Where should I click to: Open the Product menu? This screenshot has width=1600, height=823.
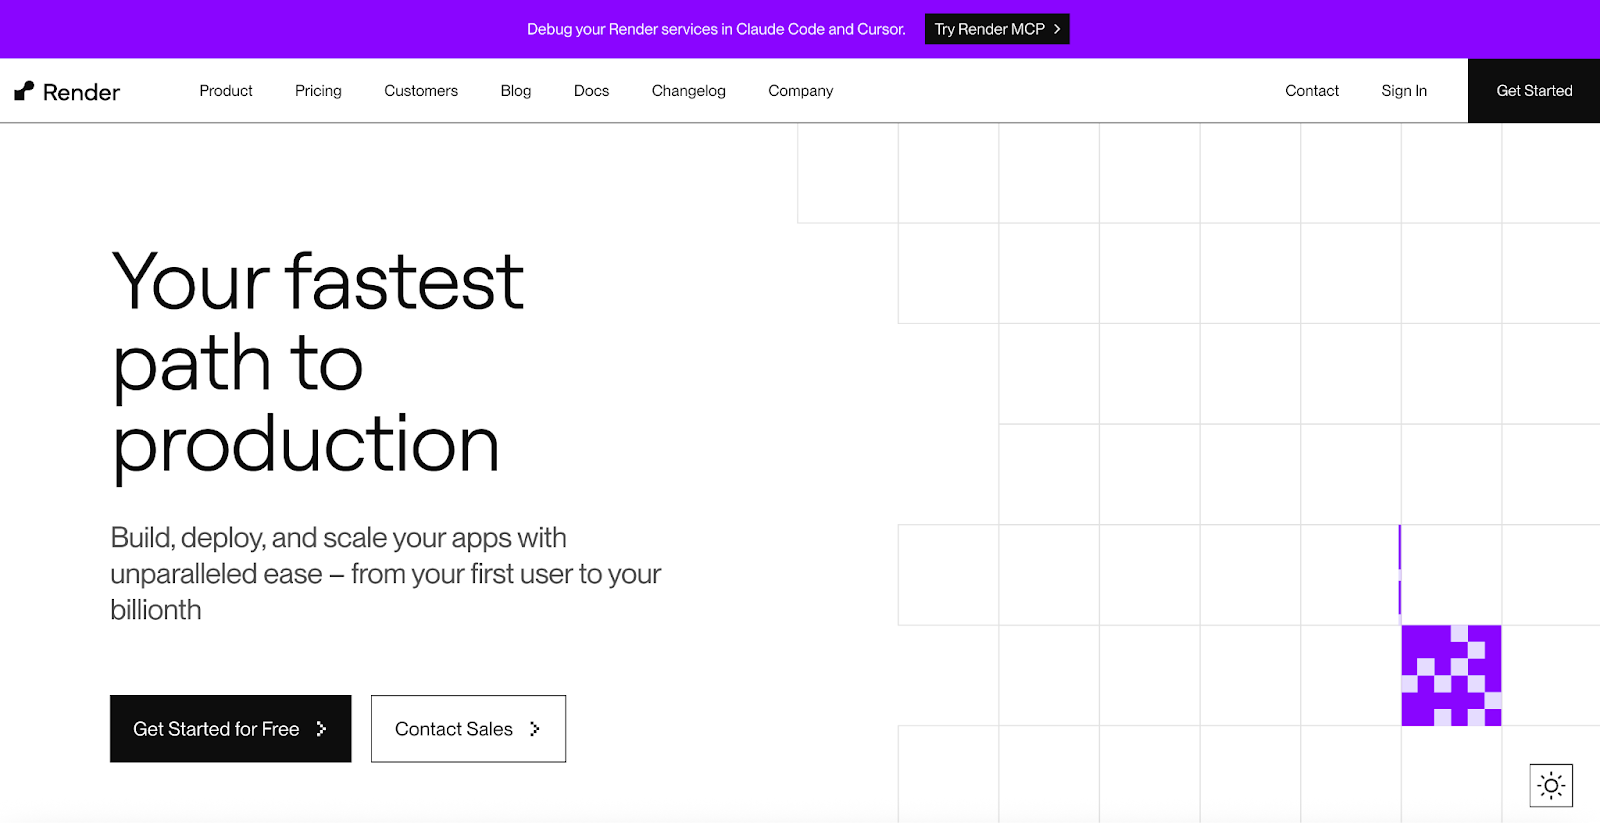click(x=225, y=90)
